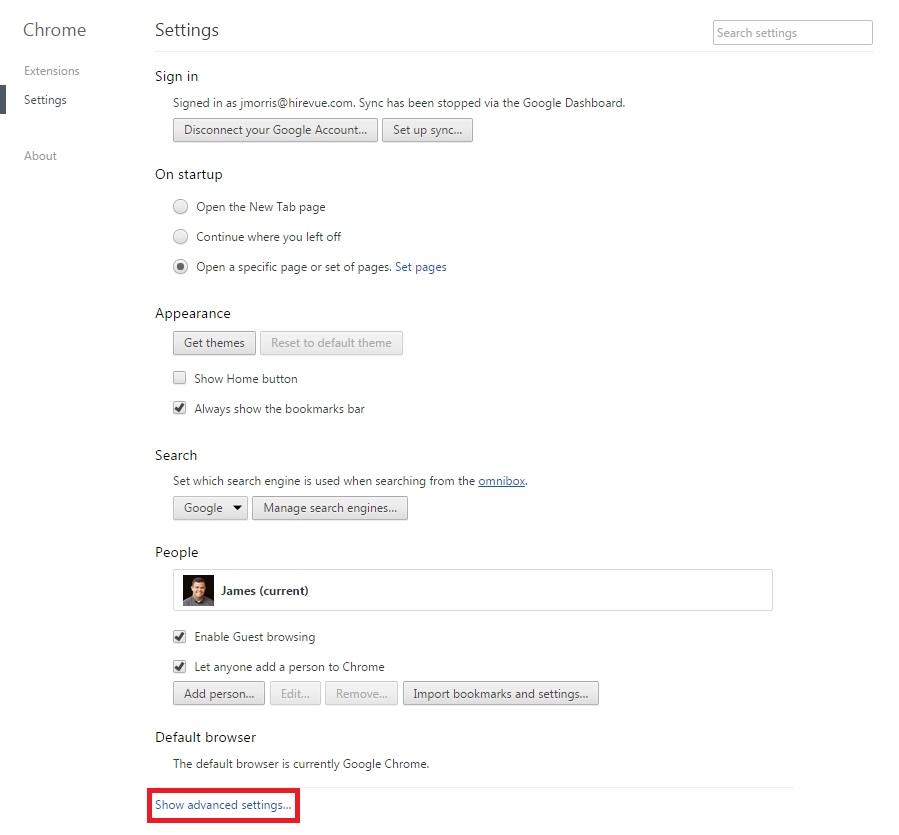Image resolution: width=899 pixels, height=835 pixels.
Task: Open the Get themes page
Action: [213, 343]
